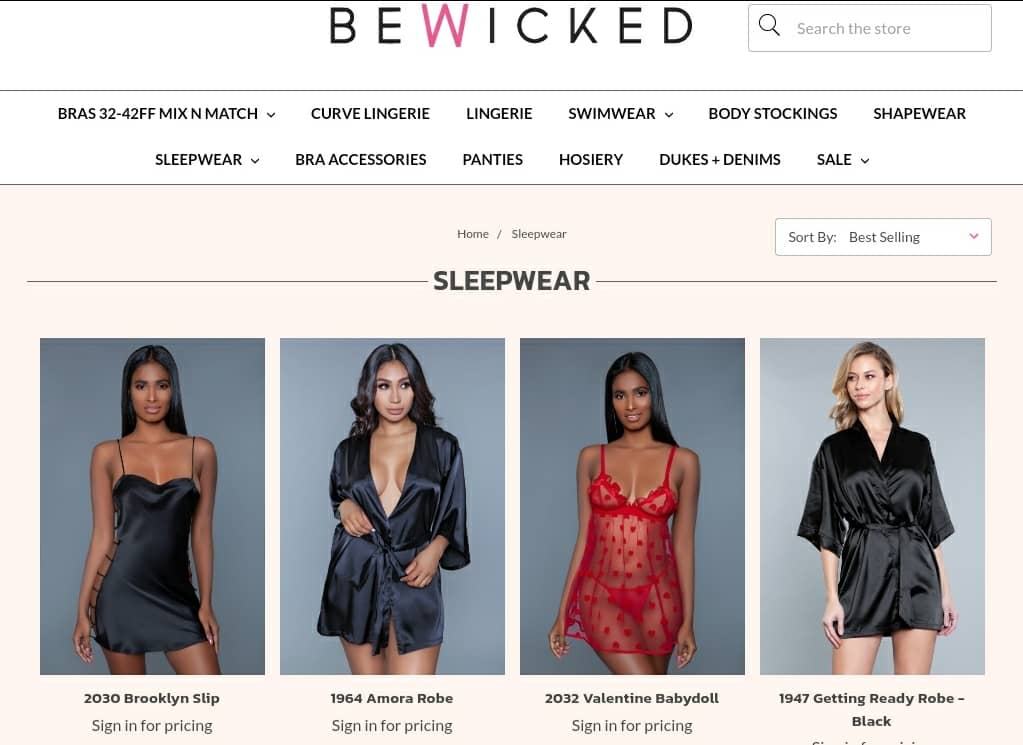Focus the Search the store field
This screenshot has width=1023, height=745.
coord(870,28)
